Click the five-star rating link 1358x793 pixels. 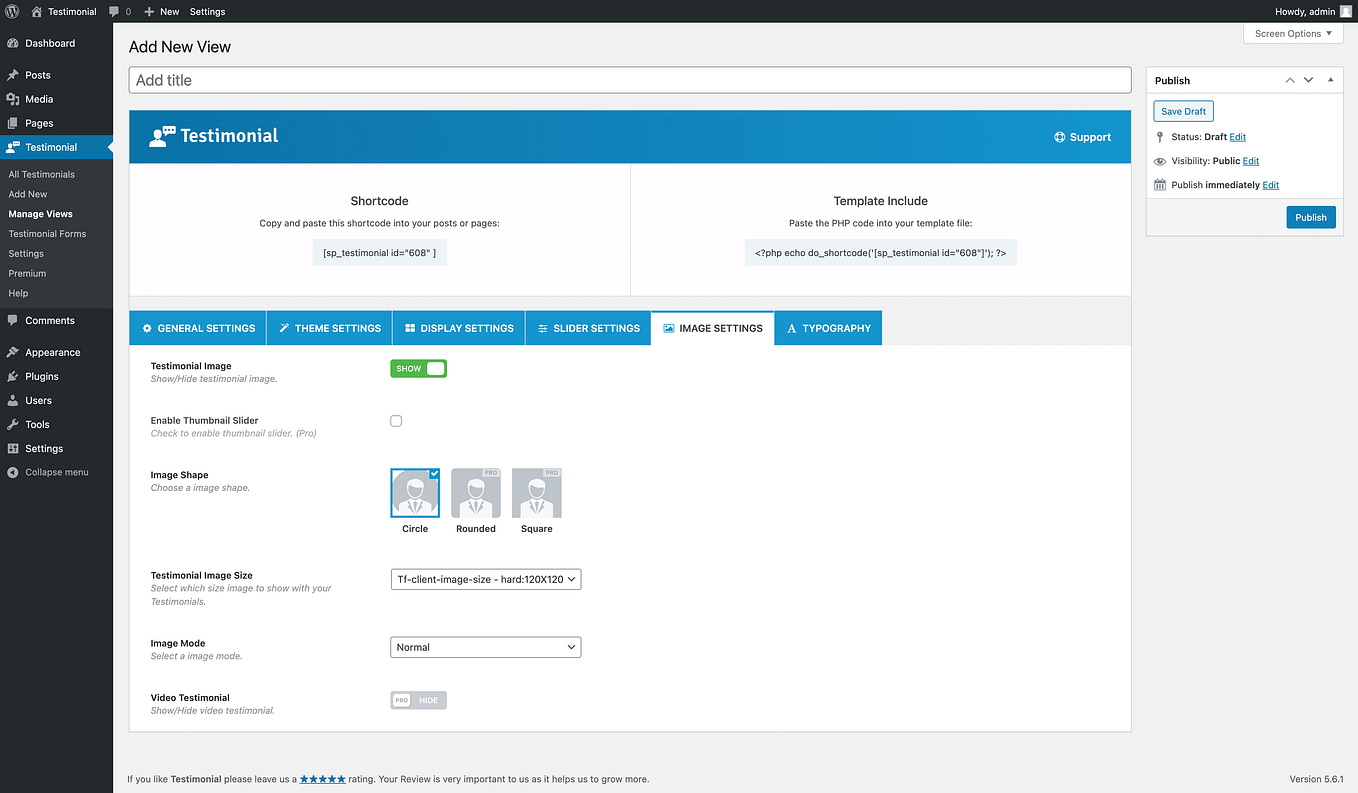tap(322, 779)
